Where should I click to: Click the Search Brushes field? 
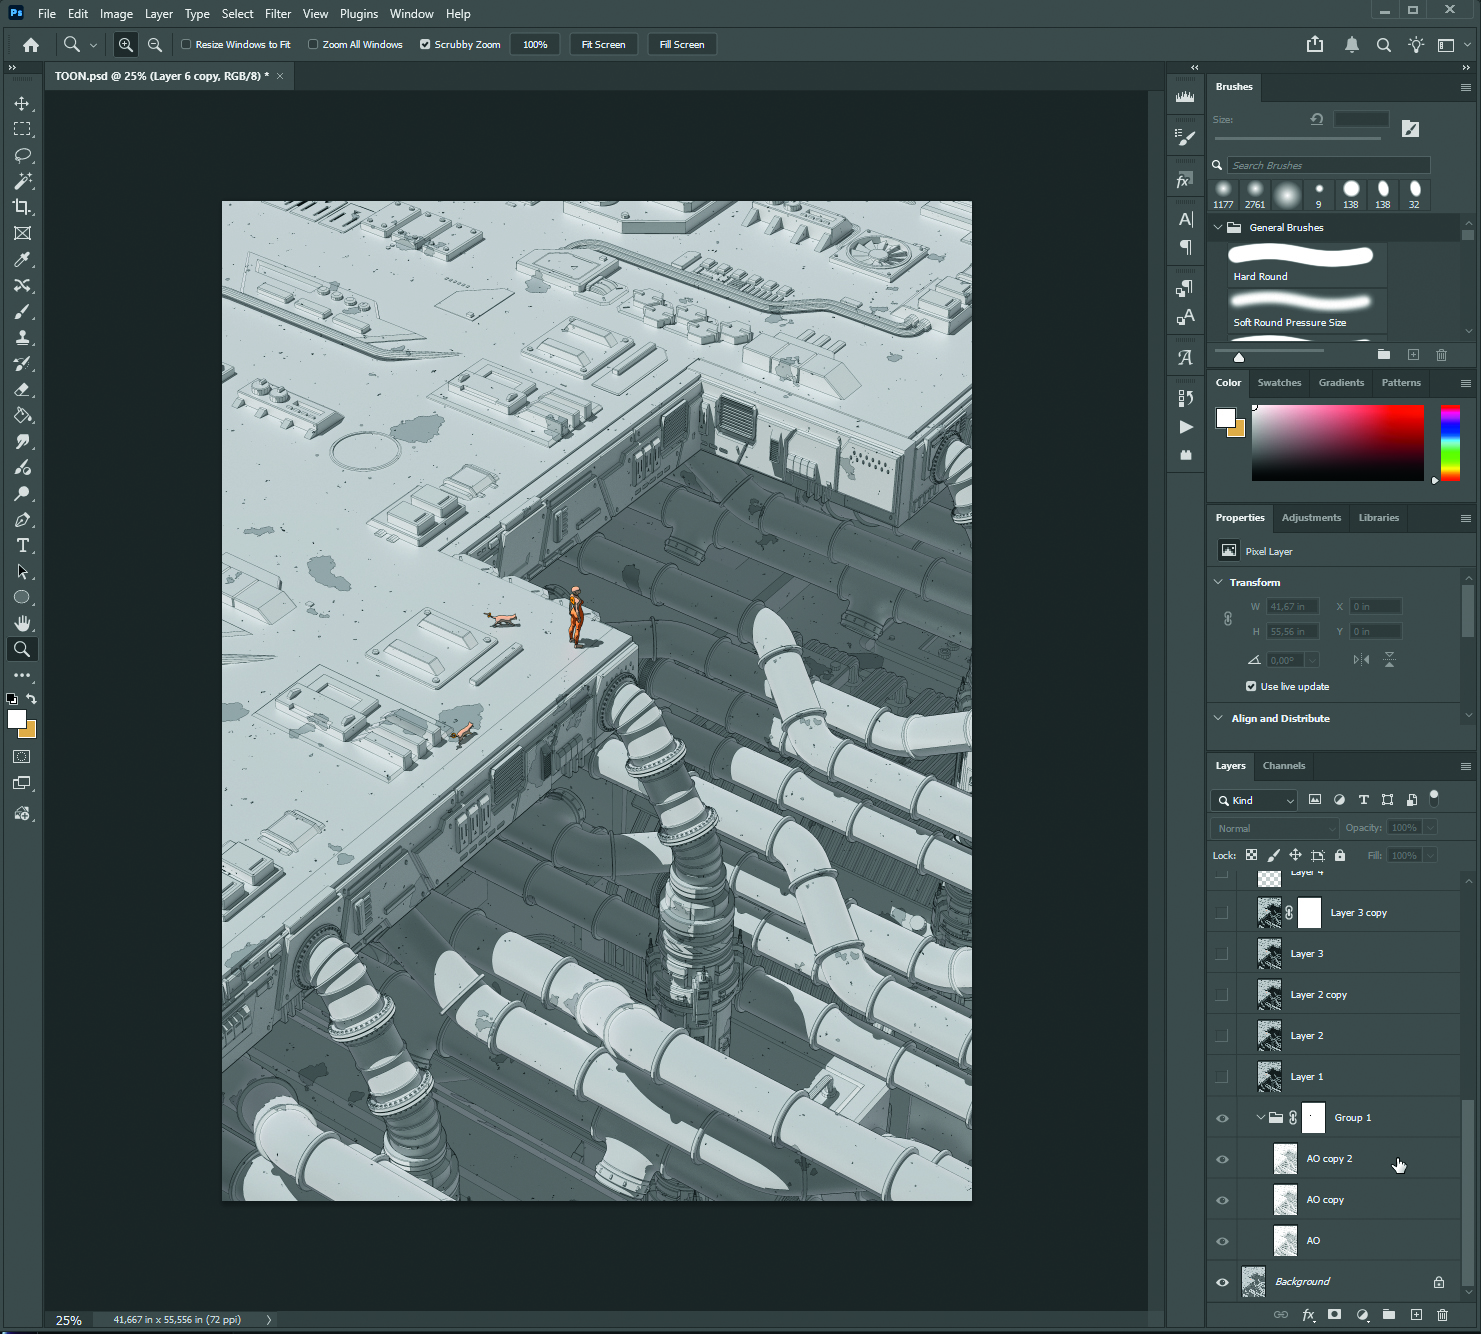pos(1328,165)
